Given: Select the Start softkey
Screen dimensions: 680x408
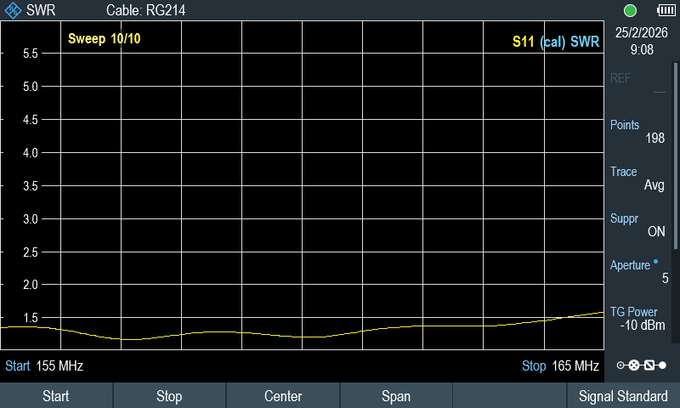Looking at the screenshot, I should [x=56, y=395].
